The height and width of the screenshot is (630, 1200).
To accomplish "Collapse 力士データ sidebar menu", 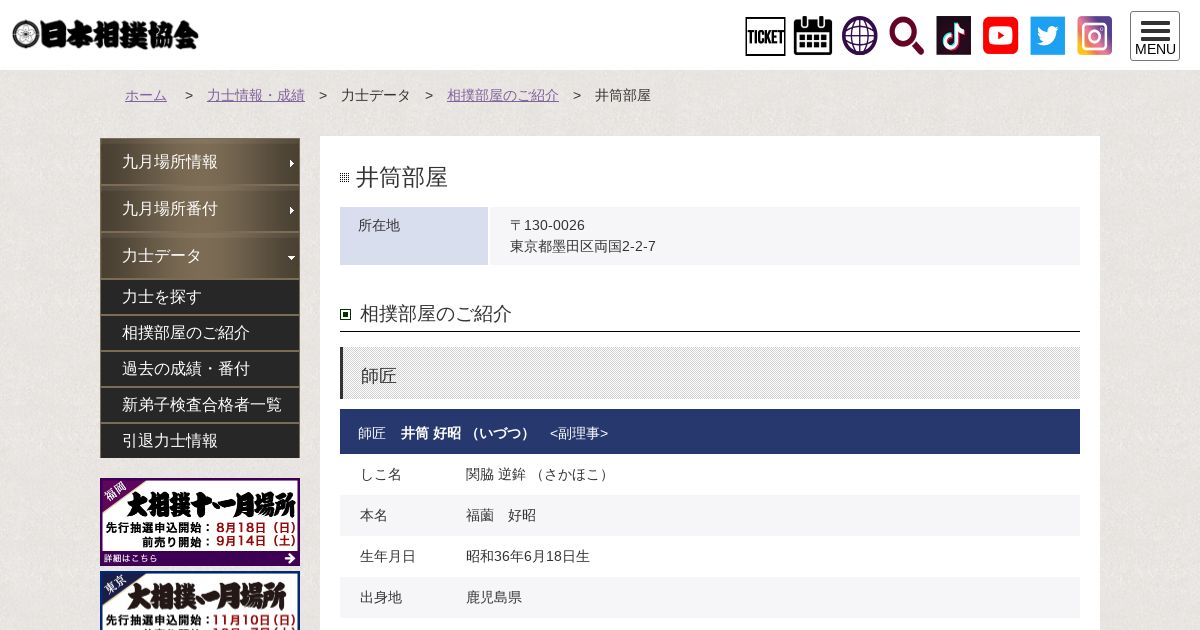I will click(200, 256).
